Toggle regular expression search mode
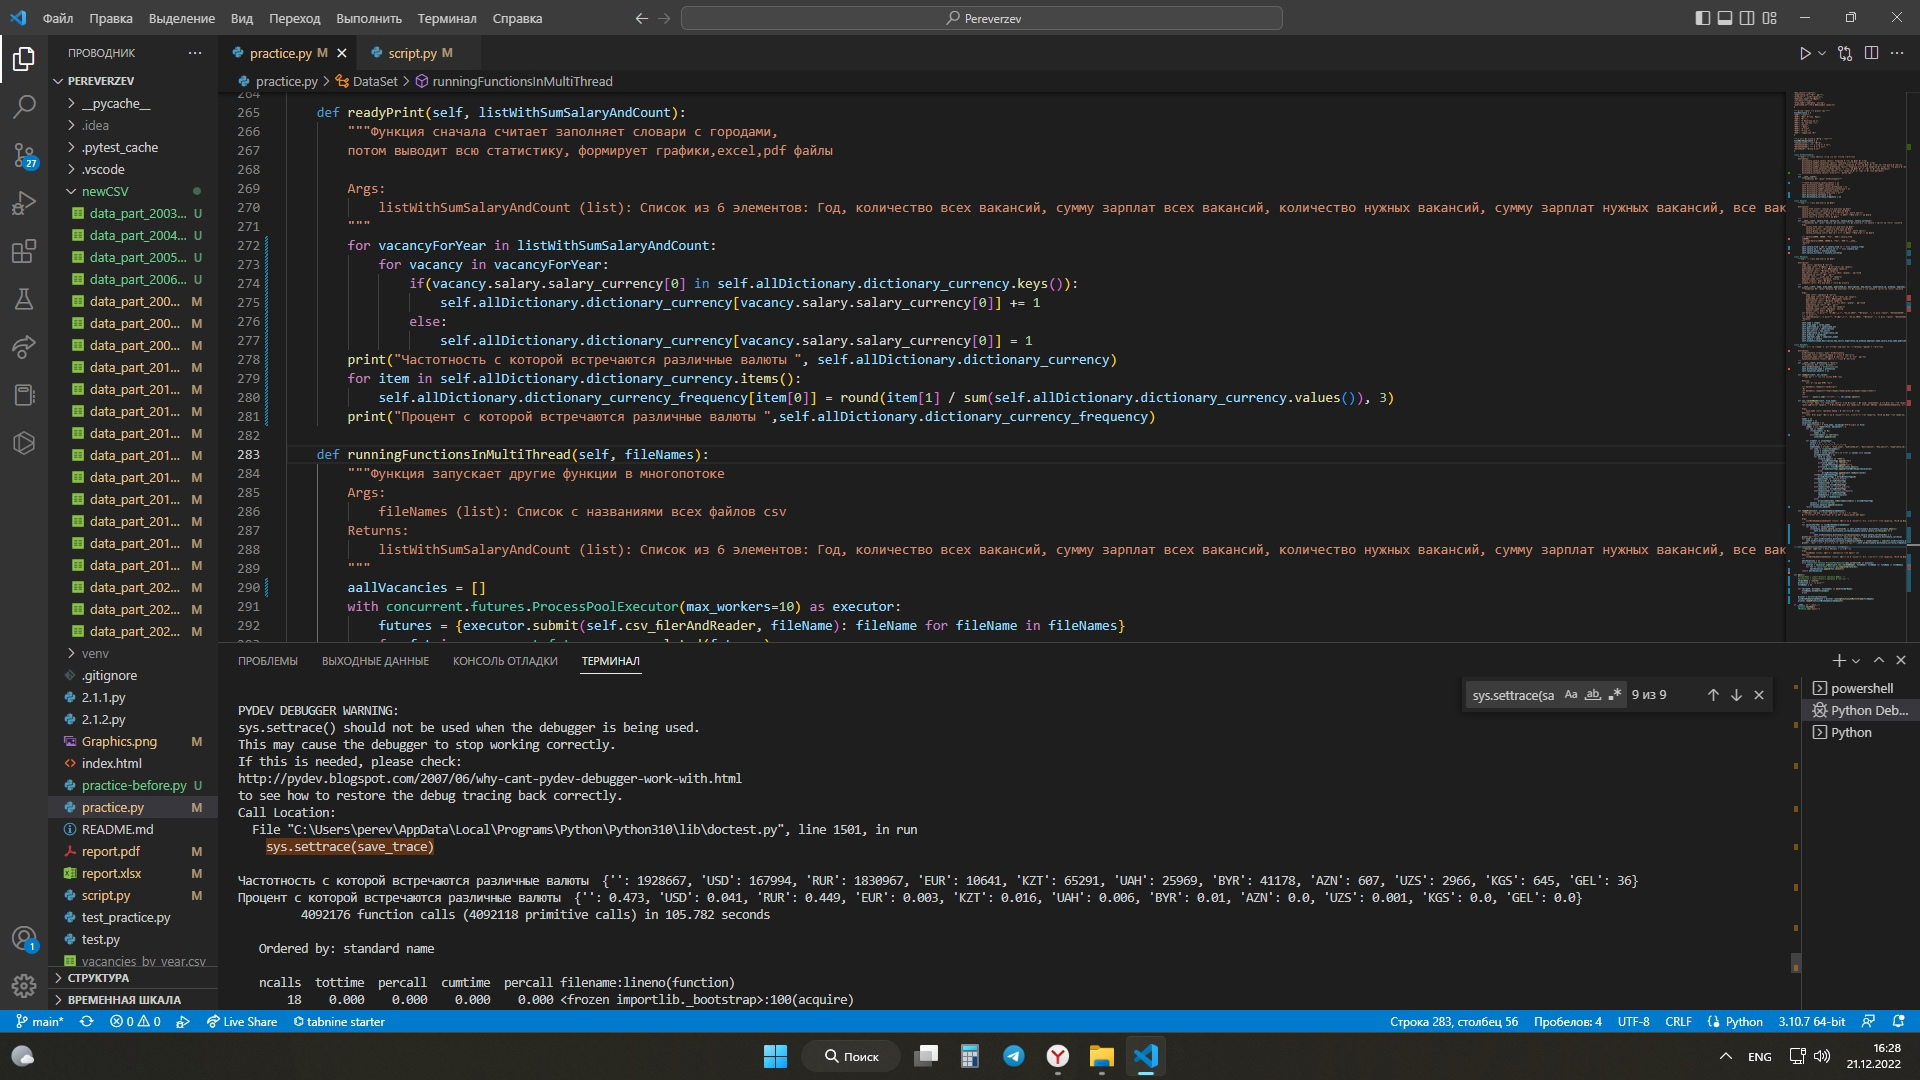The height and width of the screenshot is (1080, 1920). [x=1614, y=694]
